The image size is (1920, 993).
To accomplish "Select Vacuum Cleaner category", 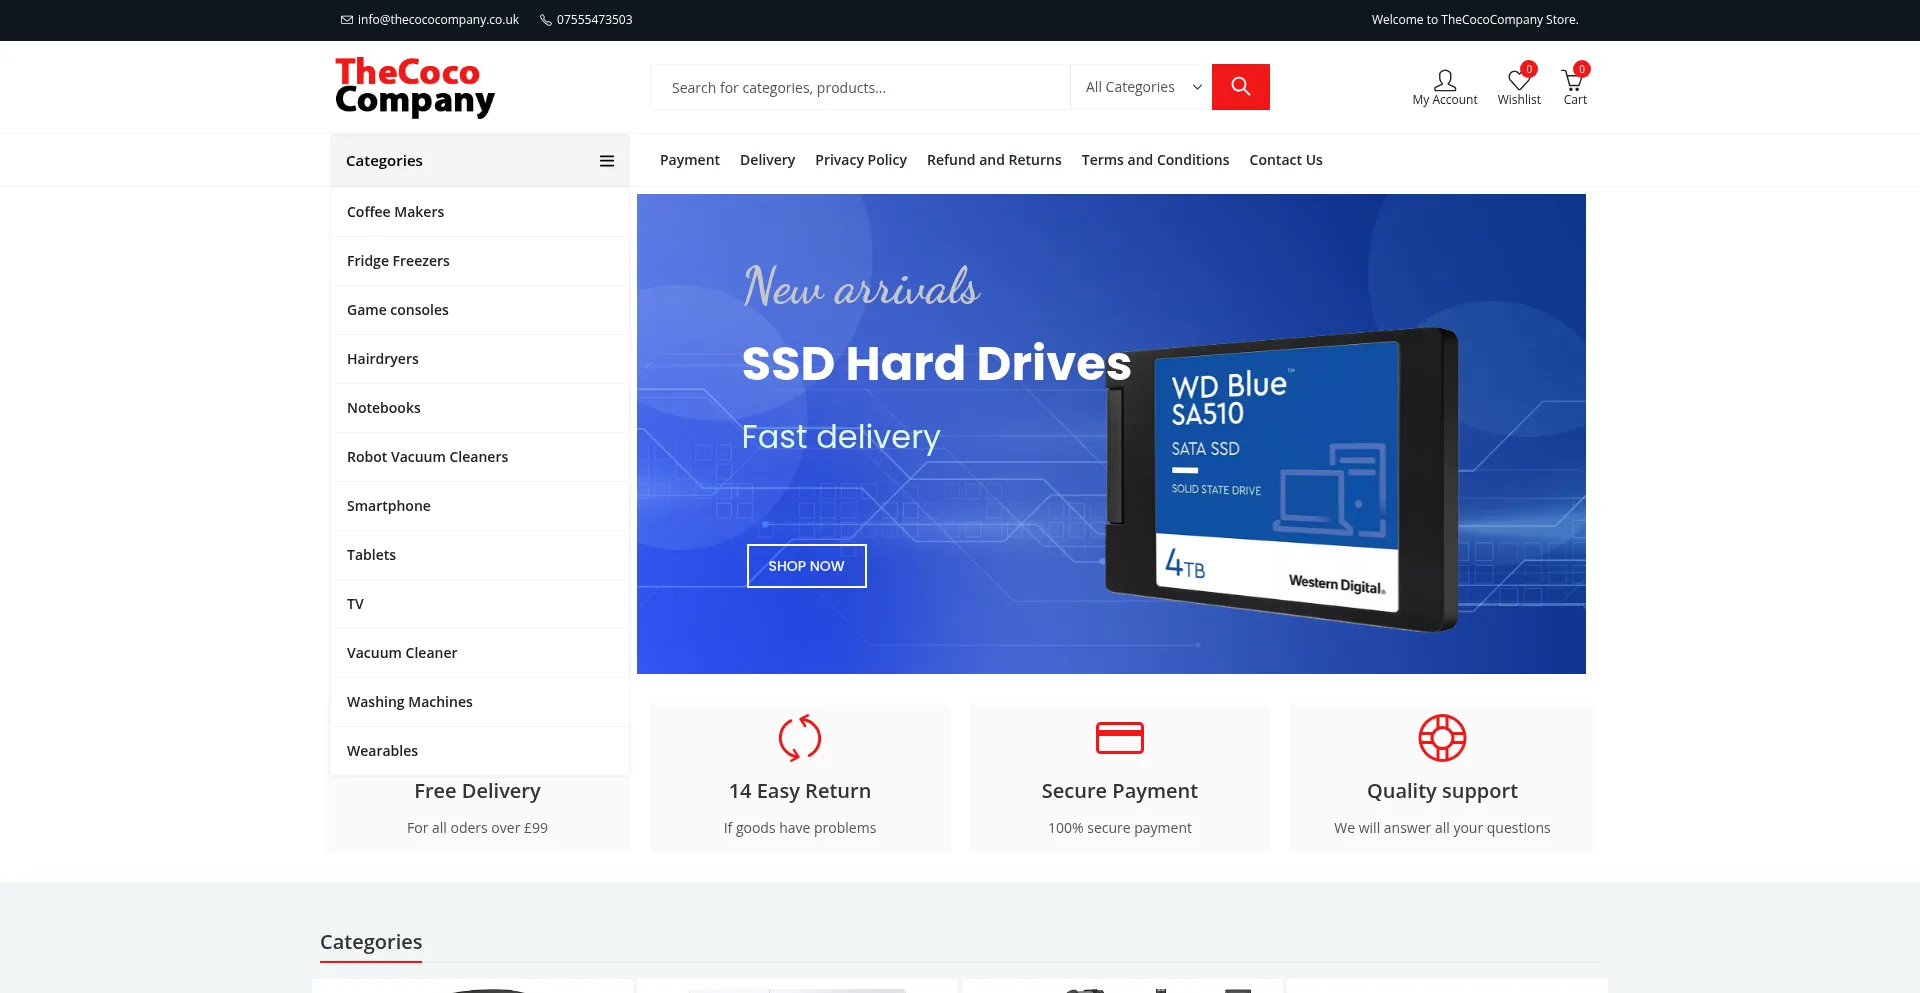I will (480, 653).
